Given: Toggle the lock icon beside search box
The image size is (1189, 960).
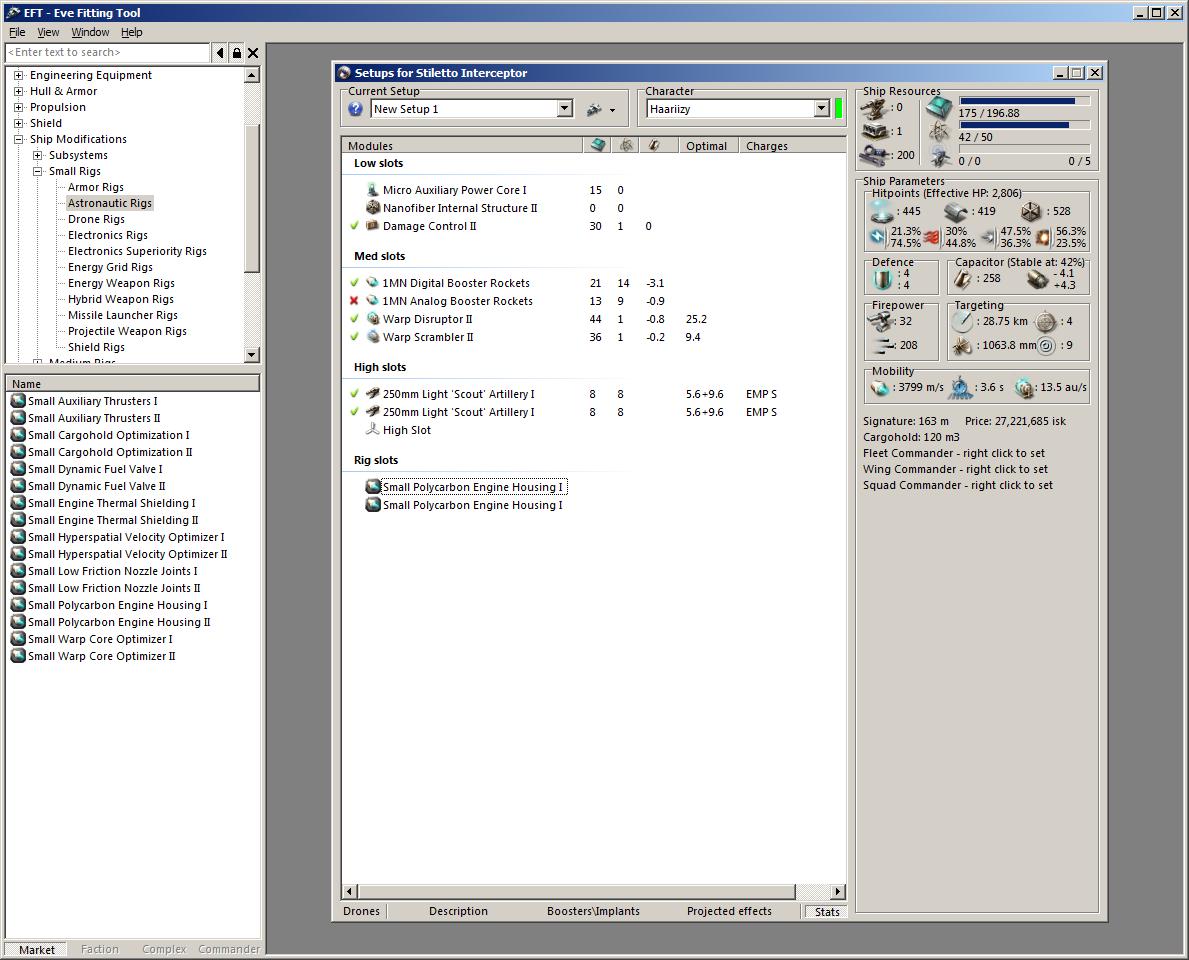Looking at the screenshot, I should pos(237,53).
